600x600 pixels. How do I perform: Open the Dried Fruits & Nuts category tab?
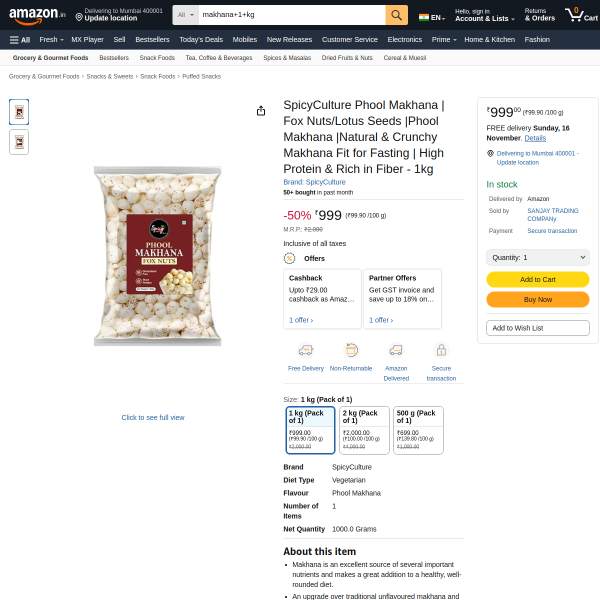347,58
